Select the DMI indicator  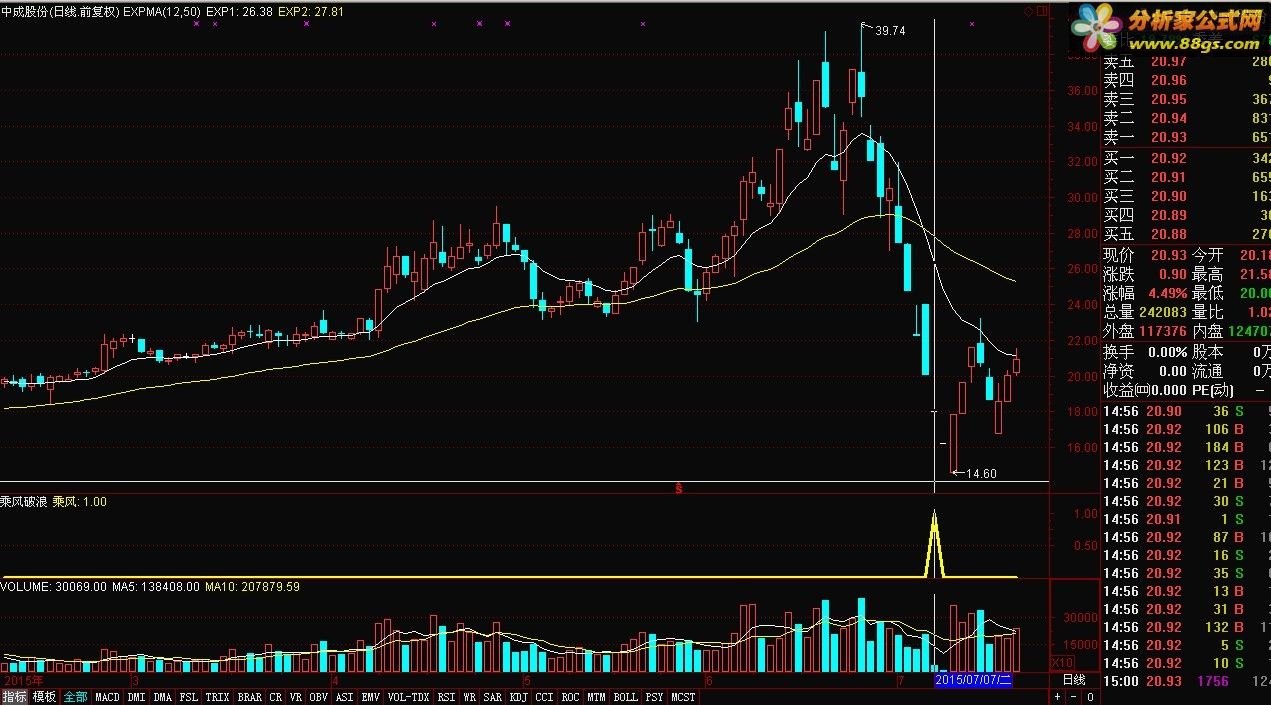tap(135, 697)
